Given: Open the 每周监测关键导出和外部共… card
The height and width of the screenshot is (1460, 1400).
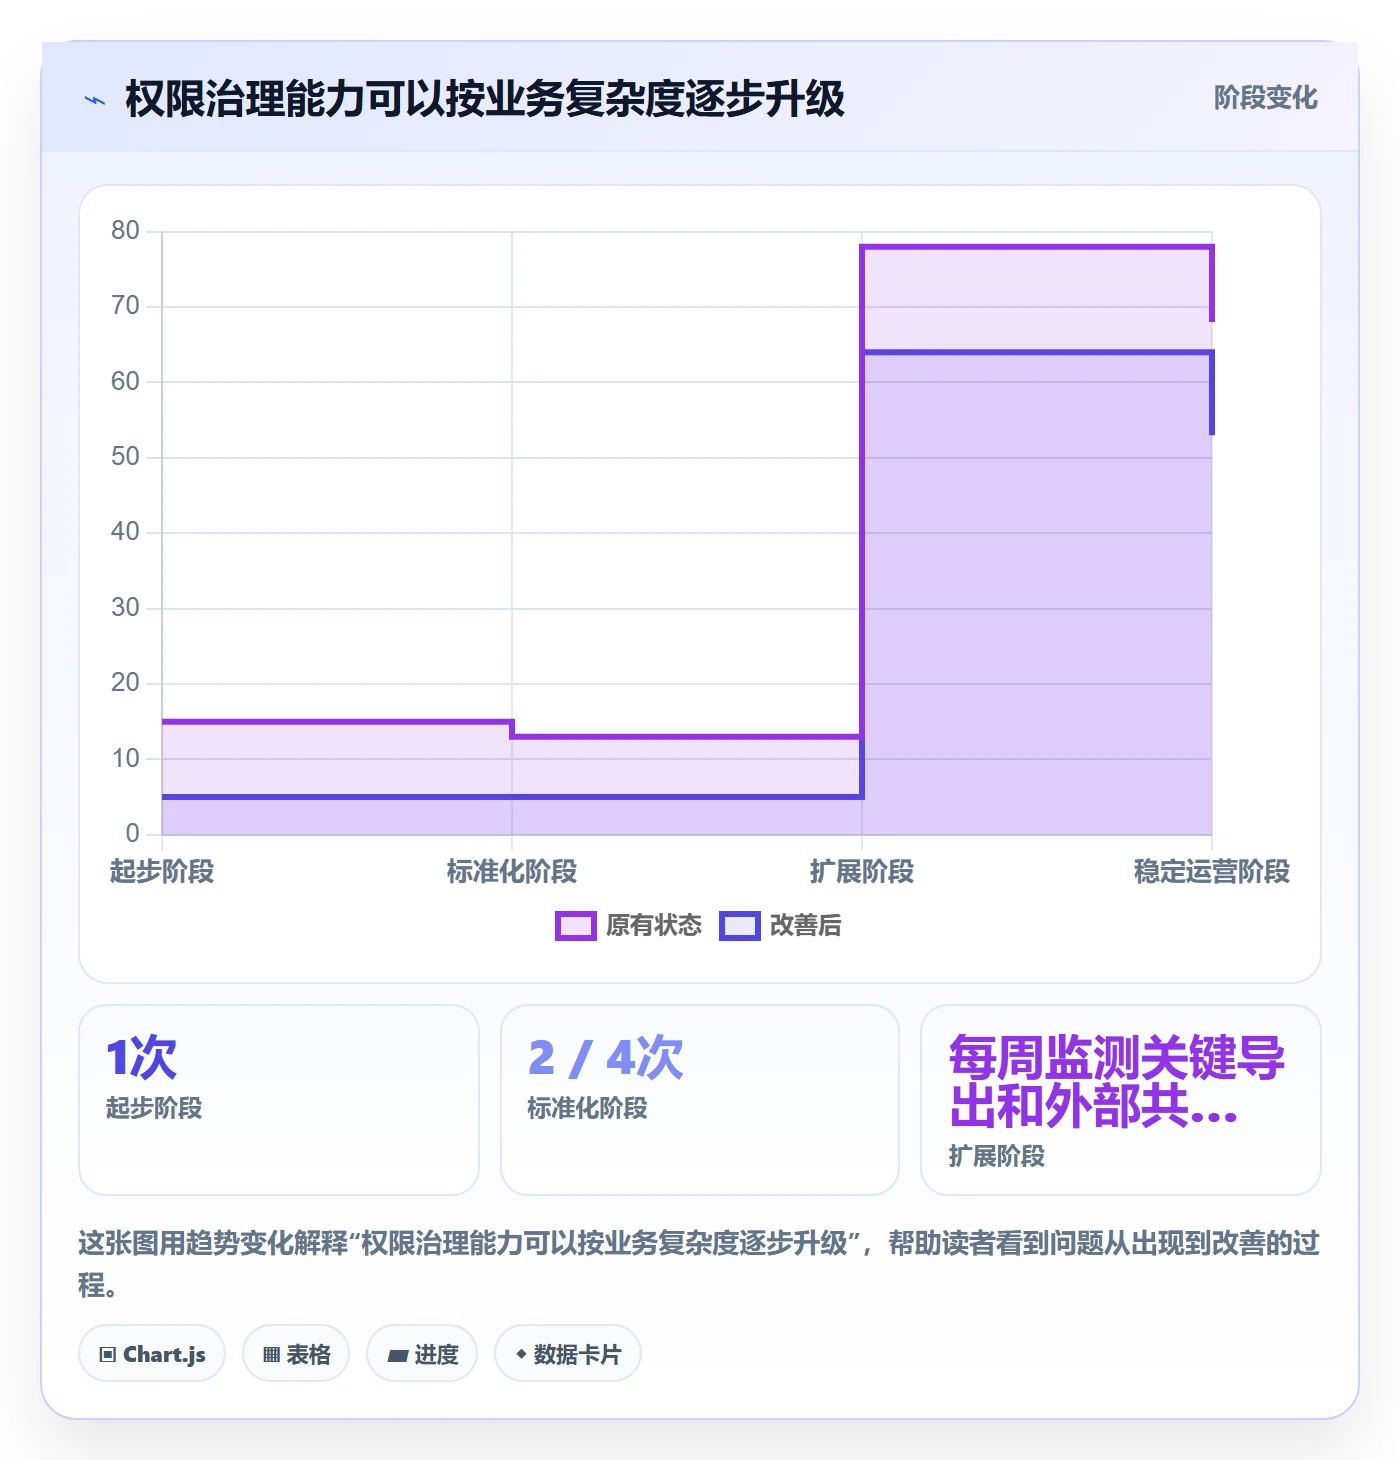Looking at the screenshot, I should pos(1120,1100).
